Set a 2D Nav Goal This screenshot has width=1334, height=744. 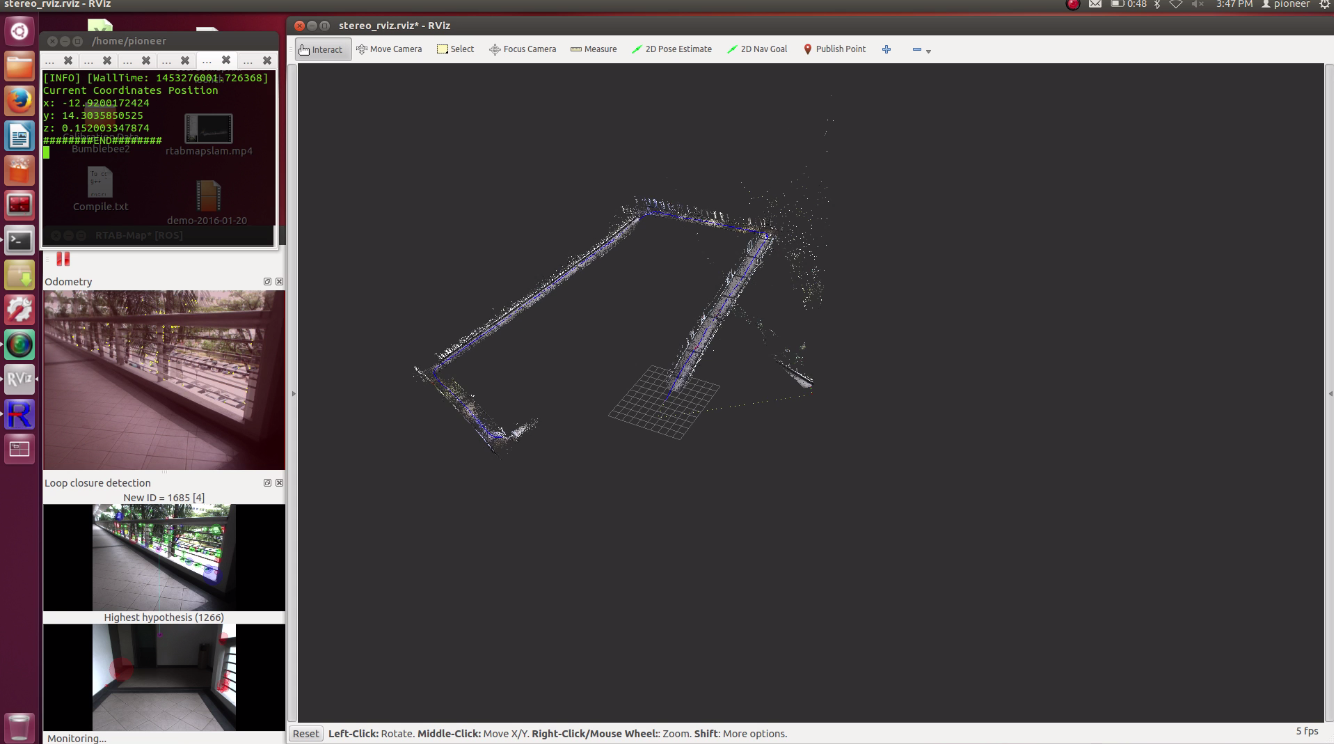[757, 49]
